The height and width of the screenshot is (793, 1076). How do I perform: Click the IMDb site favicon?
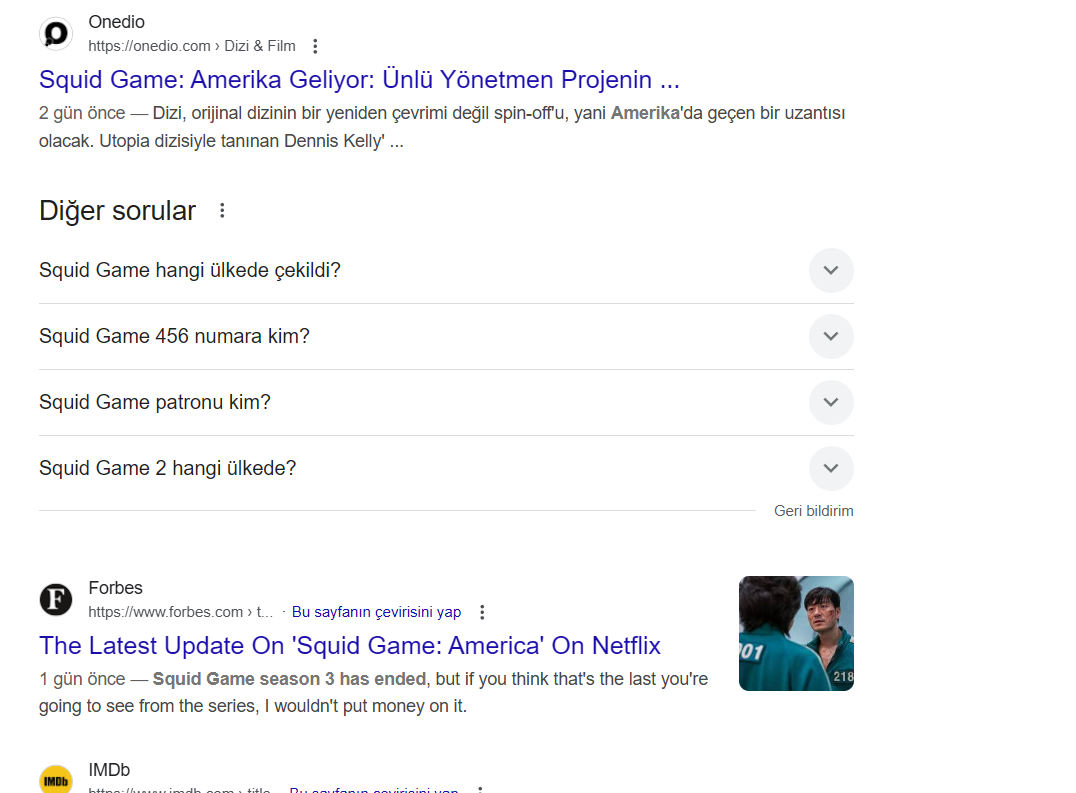tap(56, 780)
